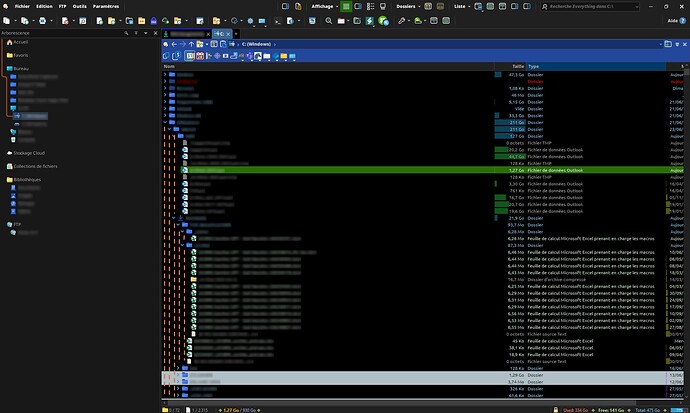Click the disk usage bar in status bar

677,410
